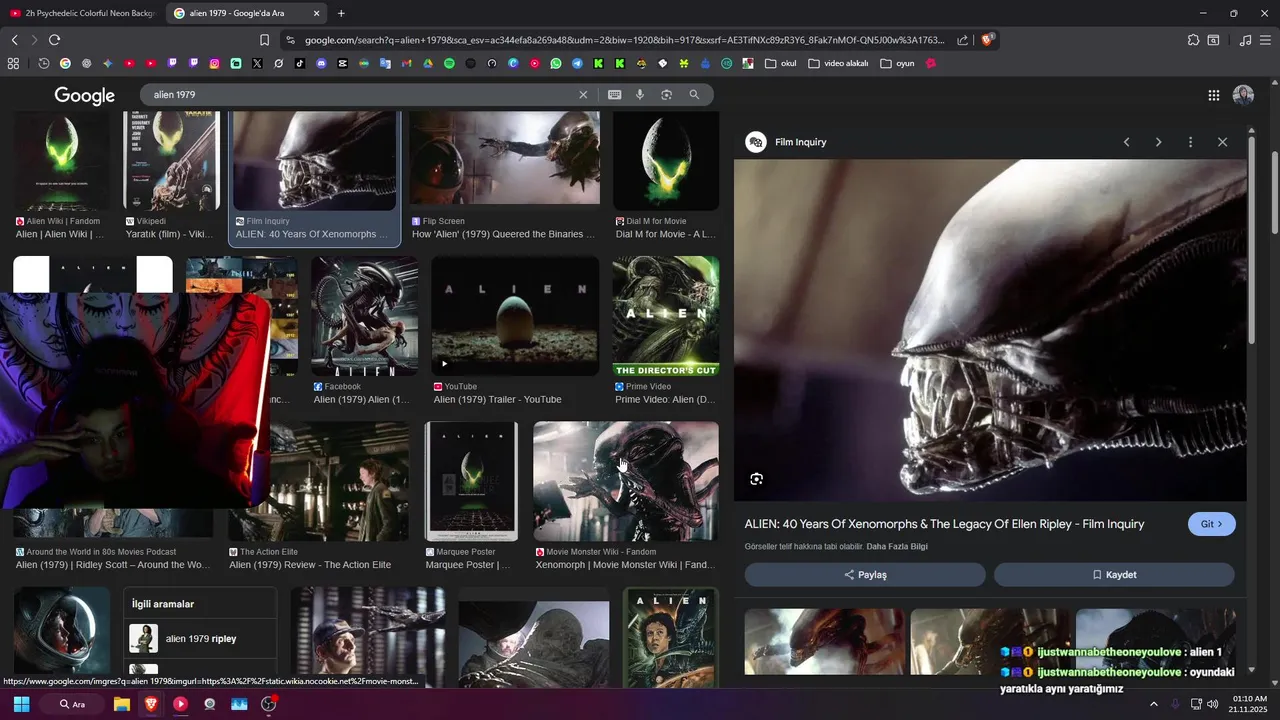This screenshot has height=720, width=1280.
Task: Open the Google apps grid
Action: (1214, 95)
